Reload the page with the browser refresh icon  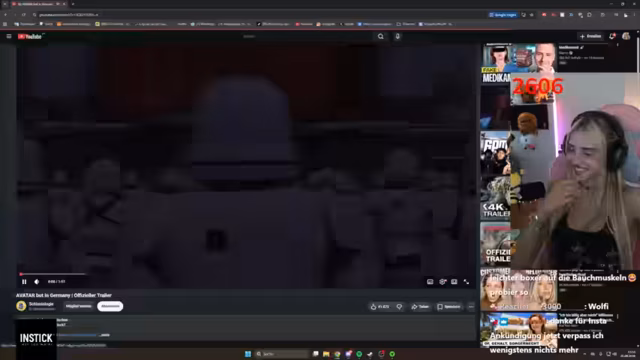[x=24, y=15]
